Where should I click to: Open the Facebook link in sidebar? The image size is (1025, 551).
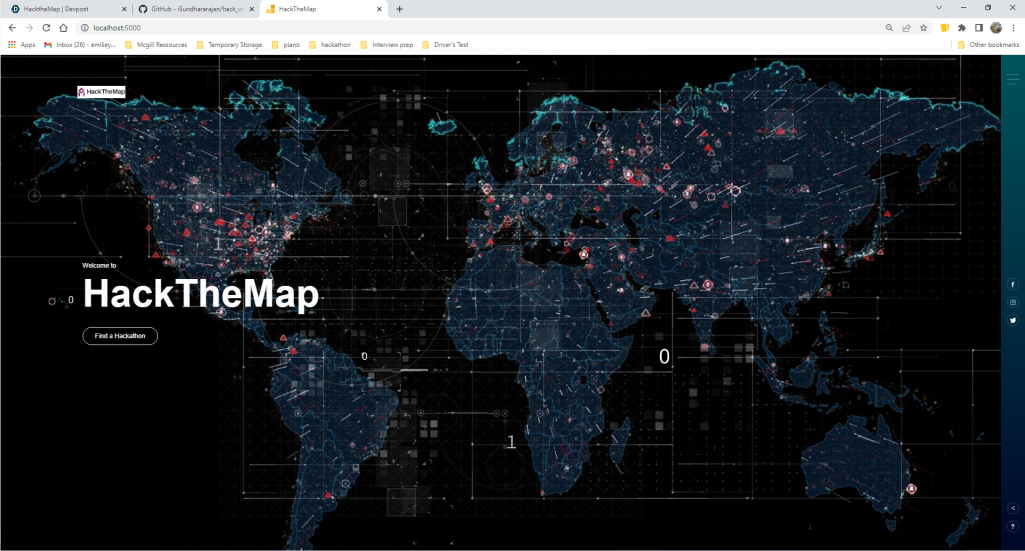1013,284
